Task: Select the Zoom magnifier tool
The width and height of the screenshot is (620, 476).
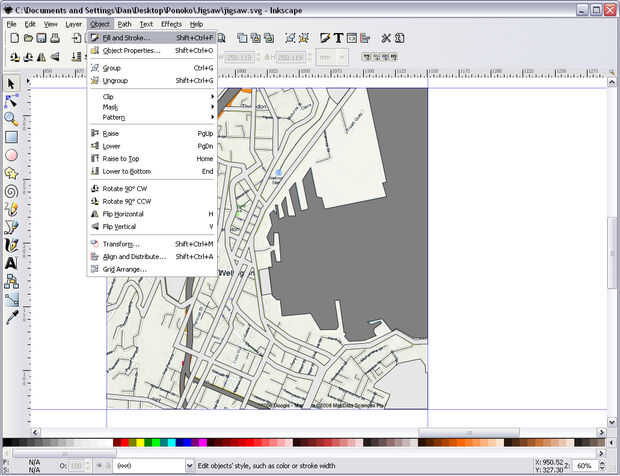Action: tap(11, 119)
